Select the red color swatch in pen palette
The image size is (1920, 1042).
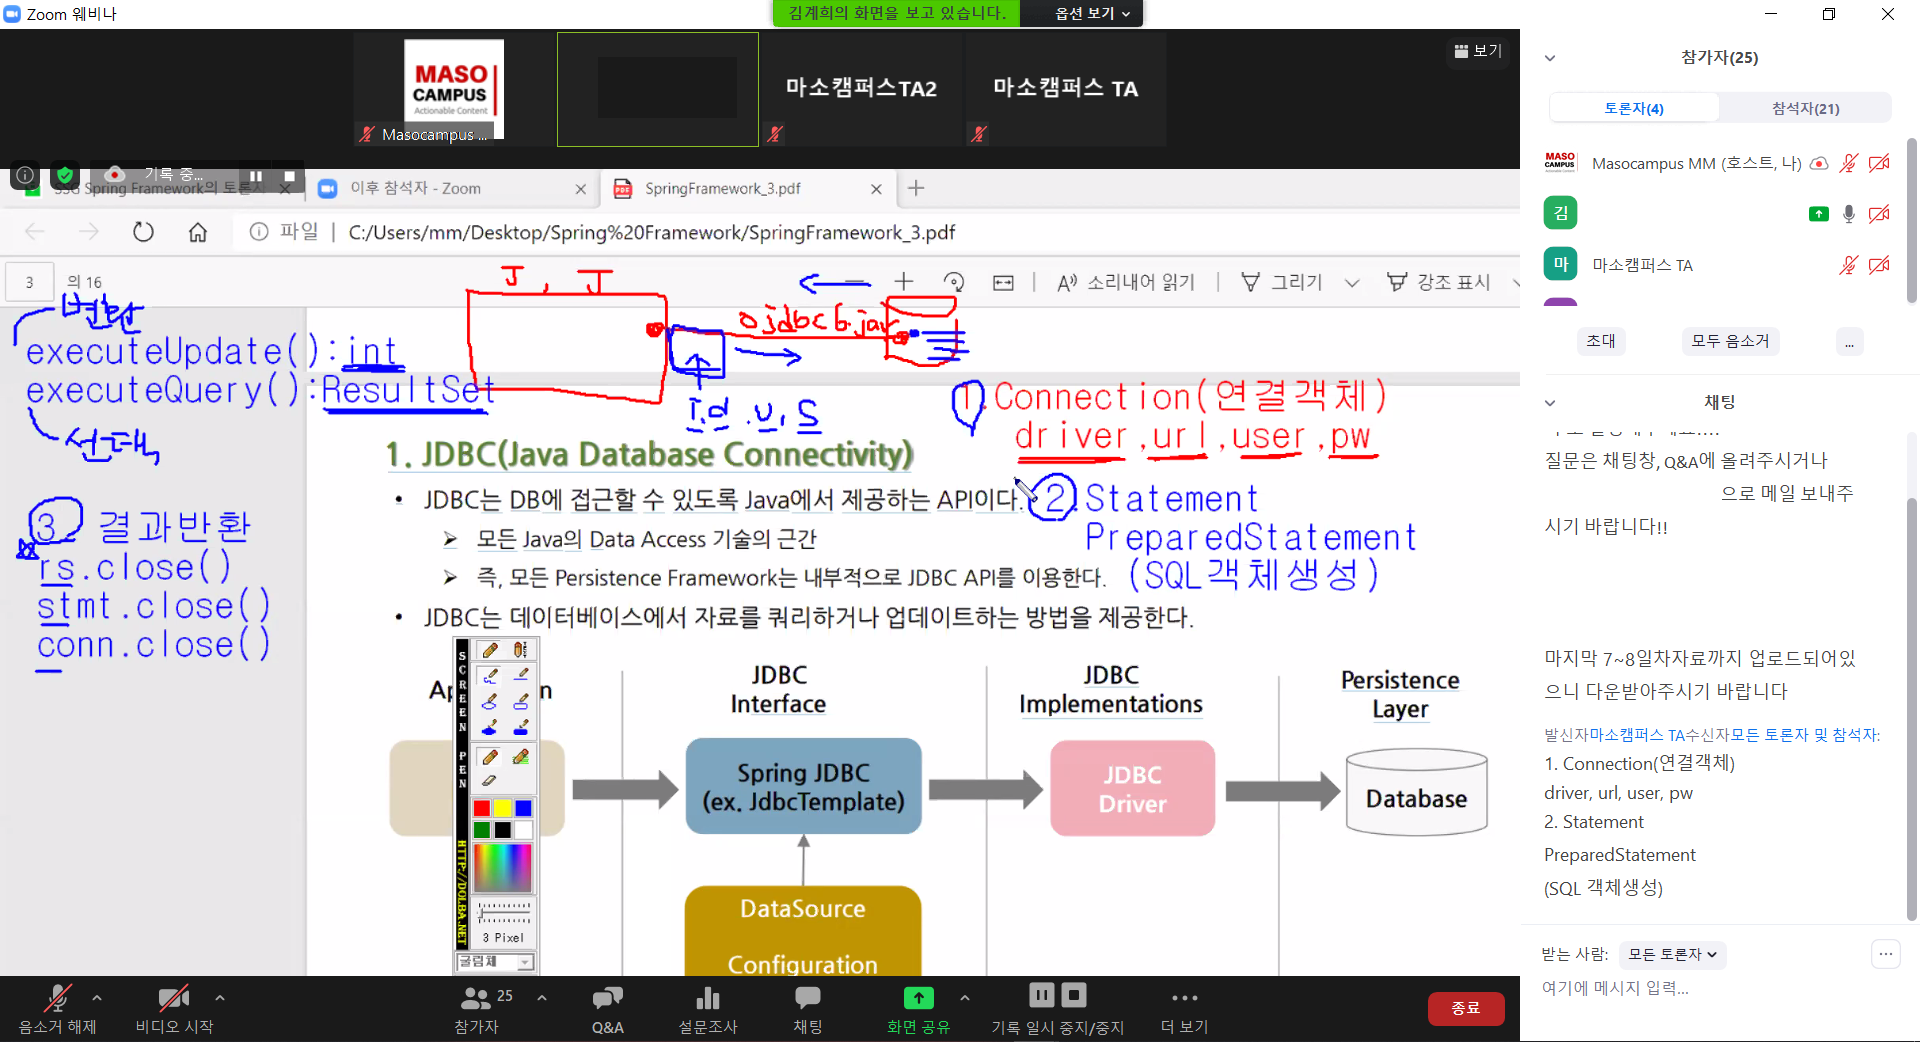click(x=482, y=808)
